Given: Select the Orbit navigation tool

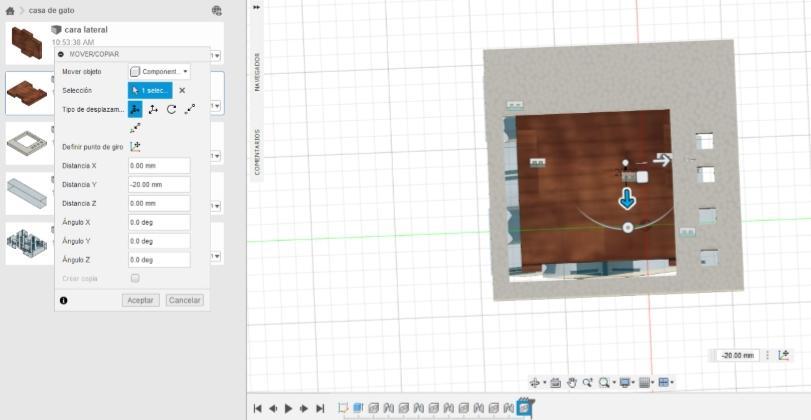Looking at the screenshot, I should coord(535,383).
